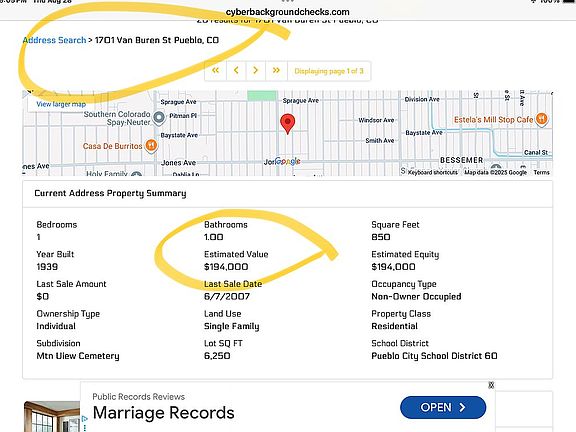Click the Individual ownership type value
Image resolution: width=576 pixels, height=432 pixels.
pyautogui.click(x=56, y=326)
